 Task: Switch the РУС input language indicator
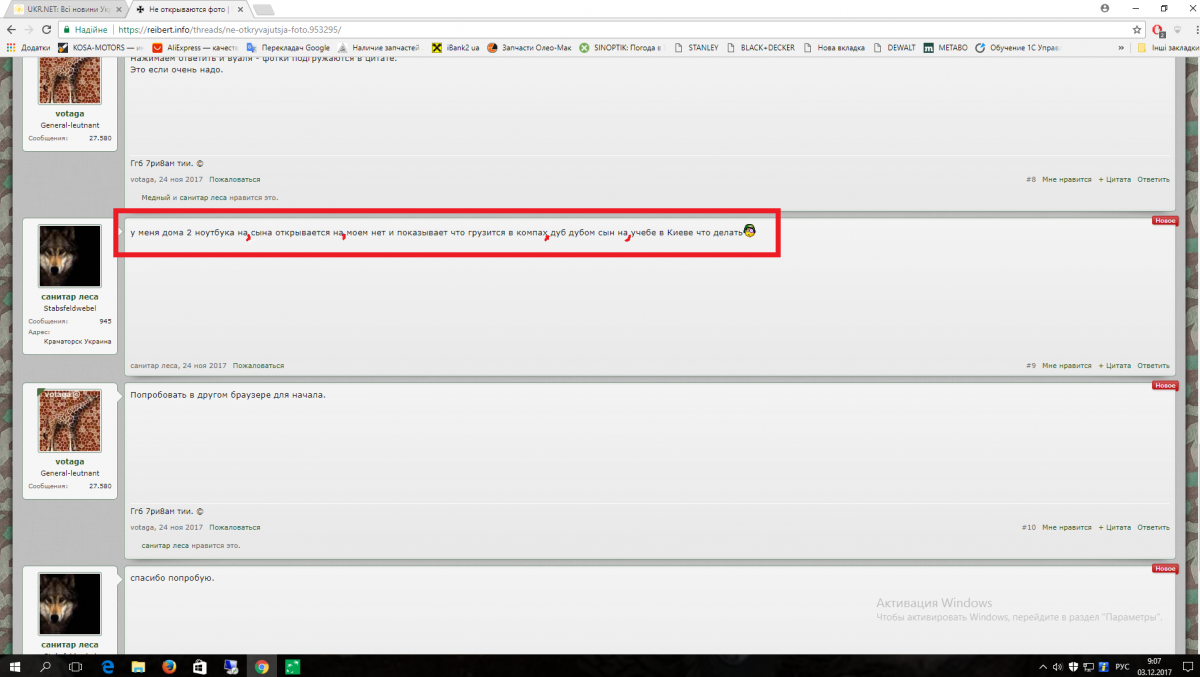pos(1122,666)
